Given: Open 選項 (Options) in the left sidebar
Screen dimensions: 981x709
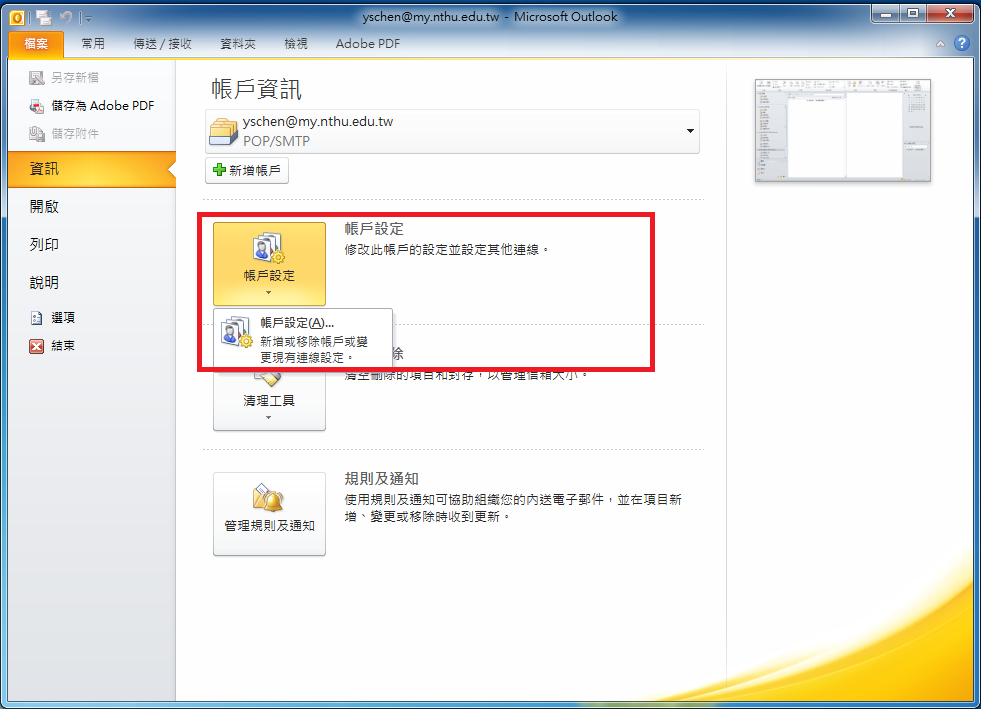Looking at the screenshot, I should pyautogui.click(x=62, y=317).
